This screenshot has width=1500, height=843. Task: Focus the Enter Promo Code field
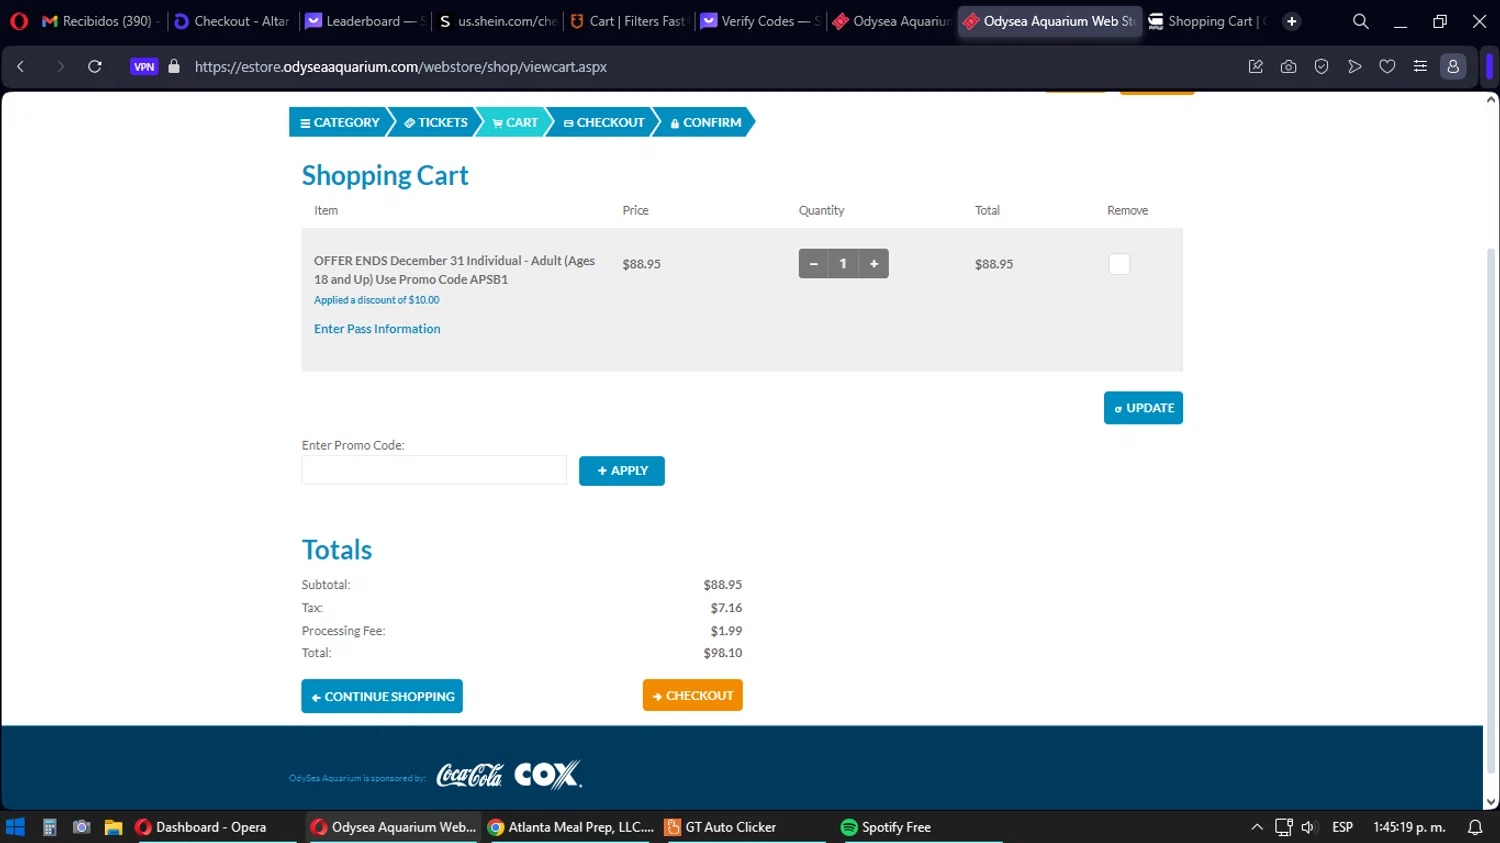(x=434, y=470)
